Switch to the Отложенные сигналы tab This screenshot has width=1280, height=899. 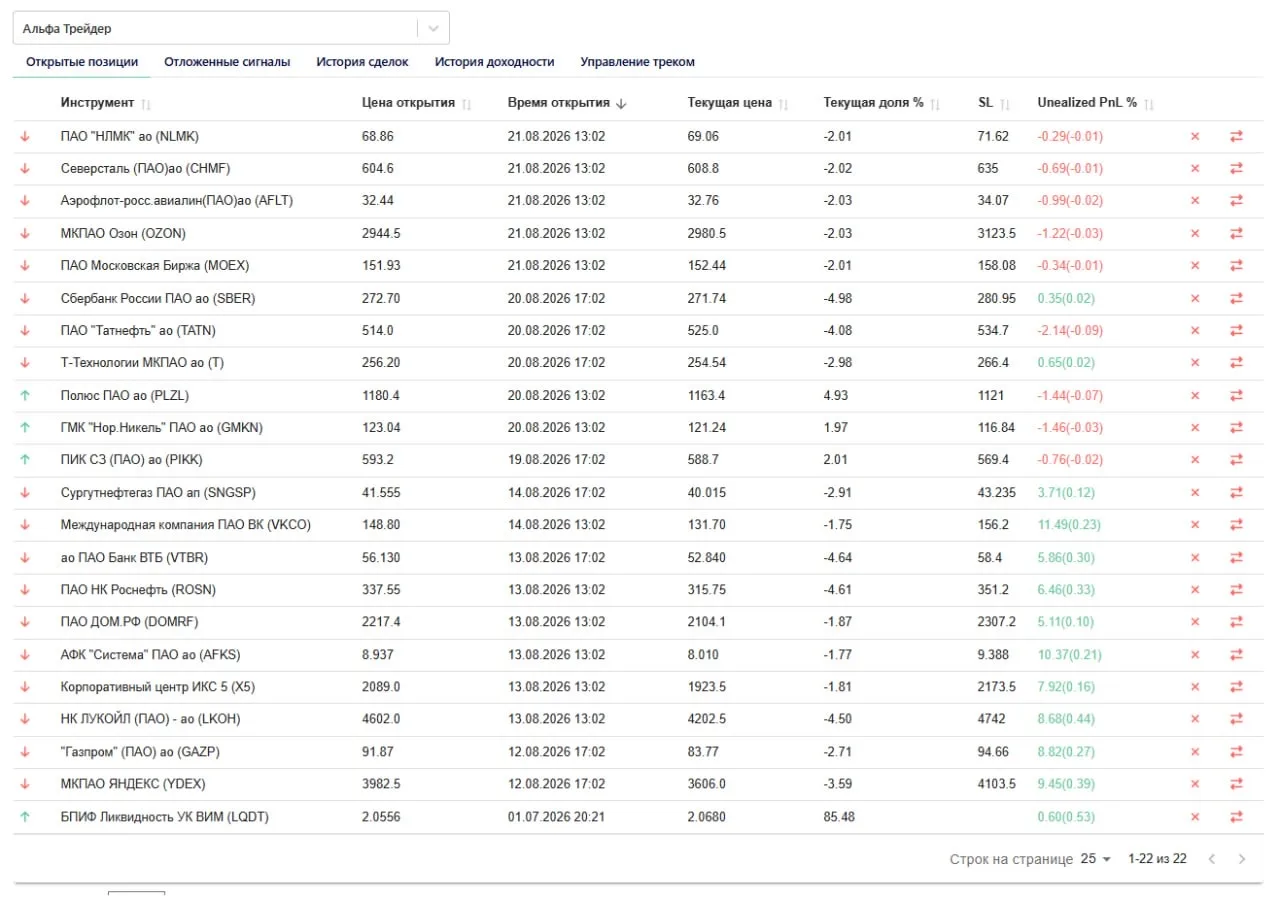tap(227, 62)
